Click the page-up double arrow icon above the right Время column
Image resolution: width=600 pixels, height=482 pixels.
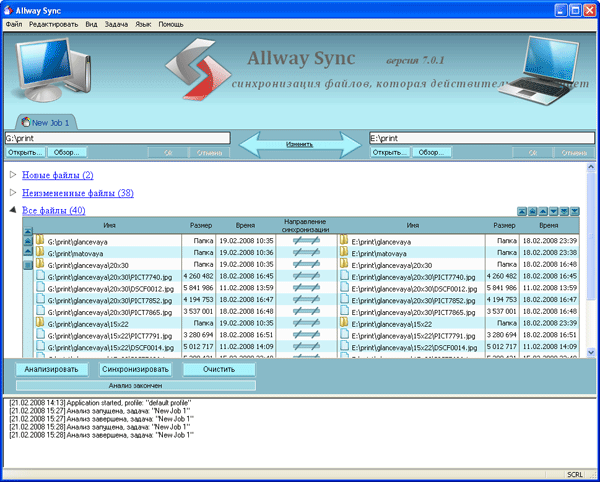tap(532, 212)
